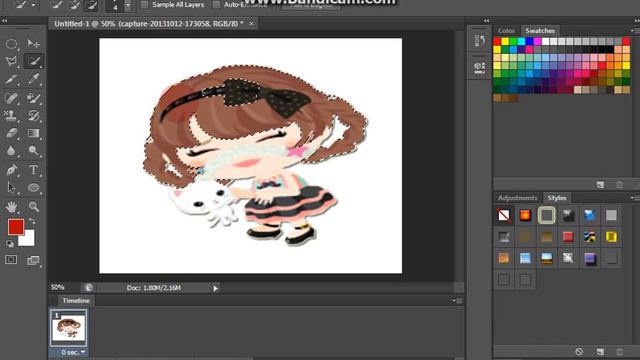
Task: Choose the Polygonal Lasso tool
Action: pos(11,61)
